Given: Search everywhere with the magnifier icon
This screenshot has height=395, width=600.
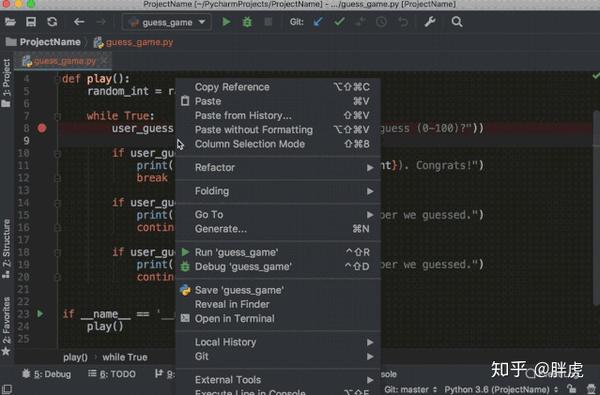Looking at the screenshot, I should [457, 22].
